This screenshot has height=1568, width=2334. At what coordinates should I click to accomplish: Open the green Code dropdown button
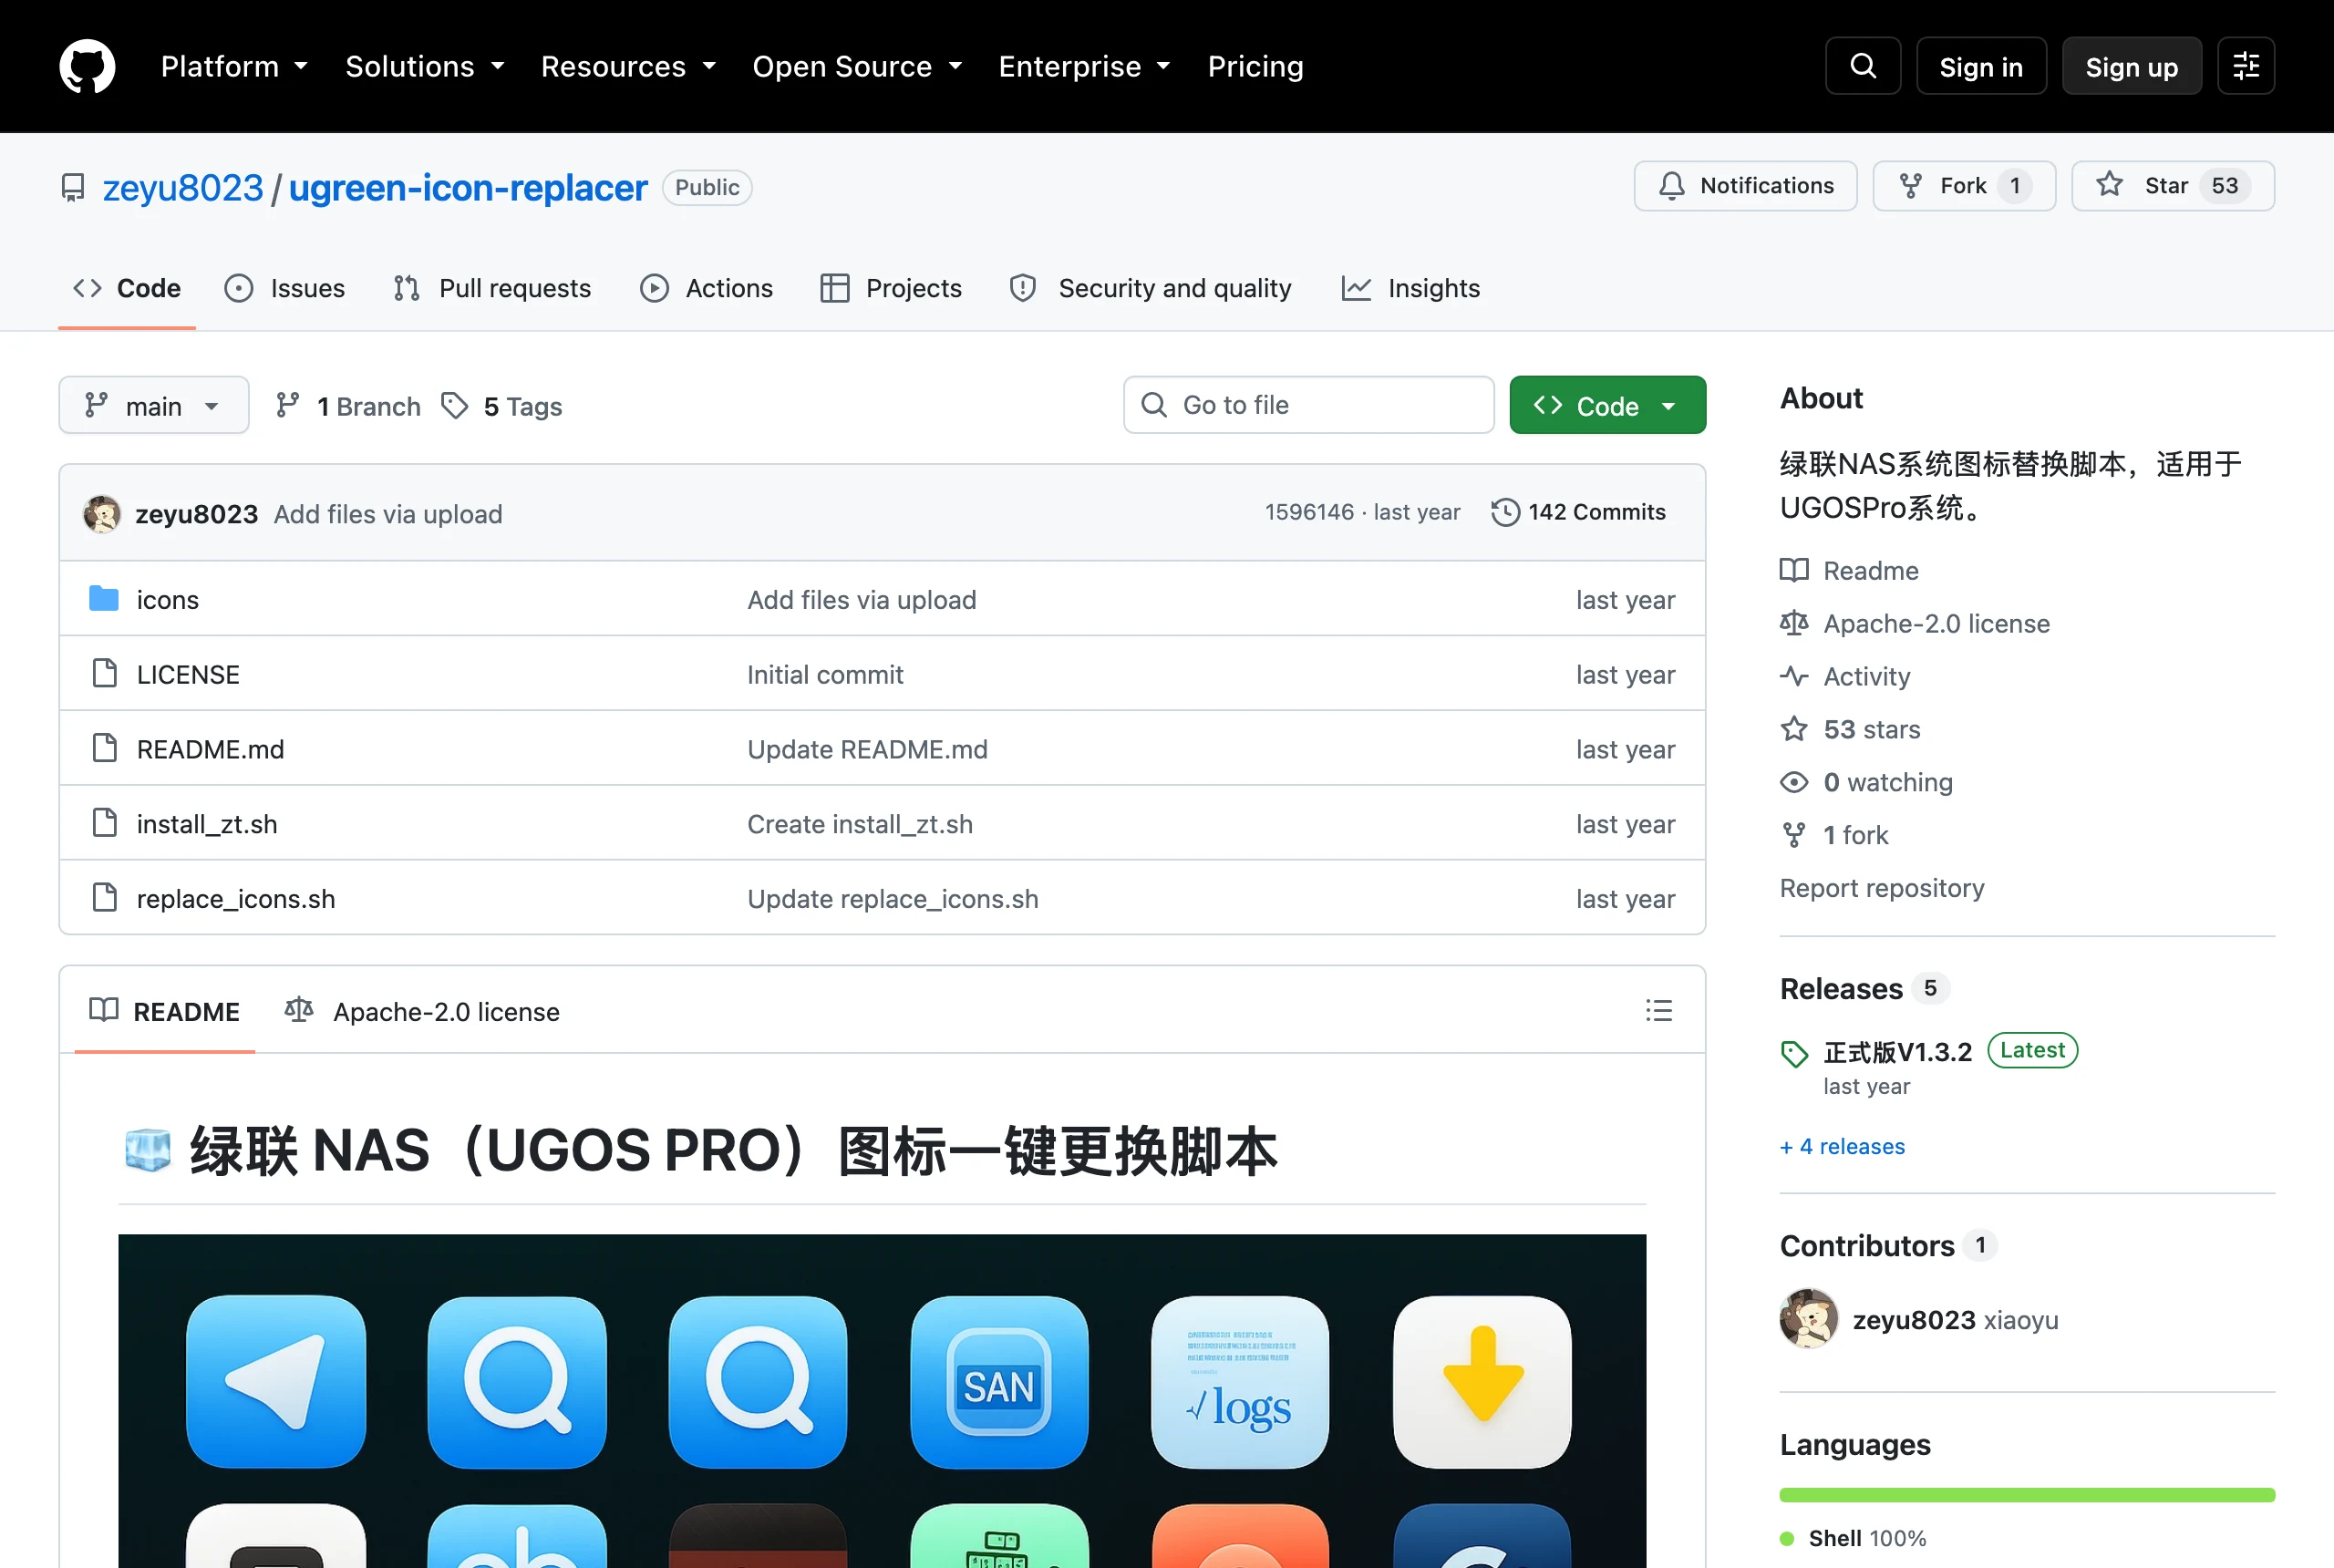[x=1607, y=405]
